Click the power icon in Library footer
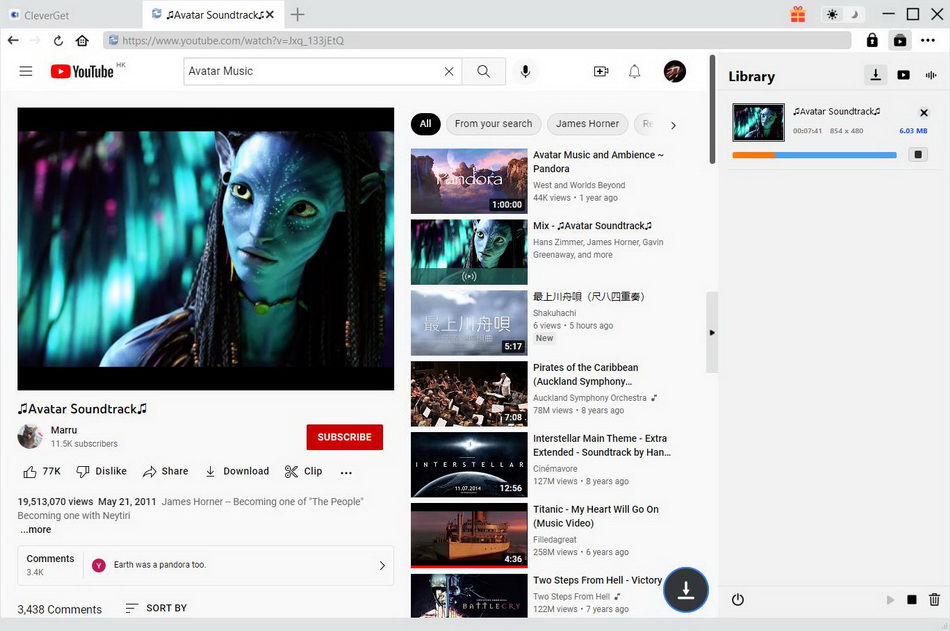 point(738,600)
